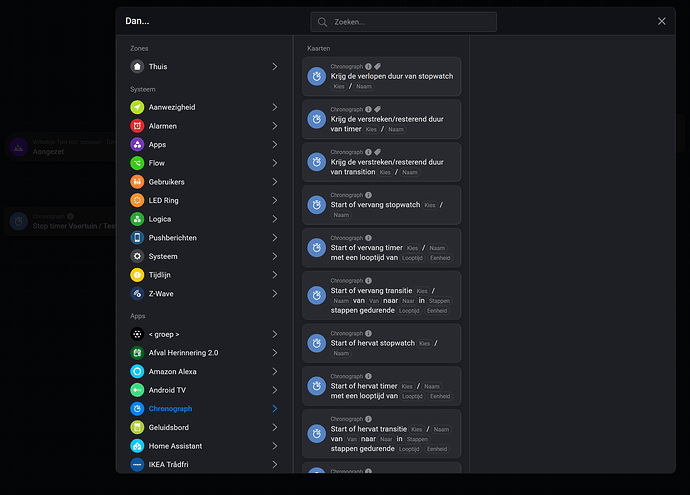Click Aangezet card in background flow
Image resolution: width=690 pixels, height=495 pixels.
click(x=59, y=147)
